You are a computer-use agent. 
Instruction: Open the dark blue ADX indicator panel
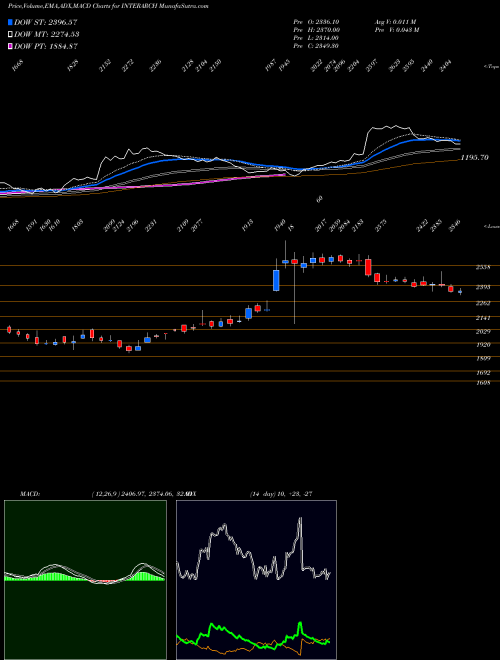tap(256, 580)
